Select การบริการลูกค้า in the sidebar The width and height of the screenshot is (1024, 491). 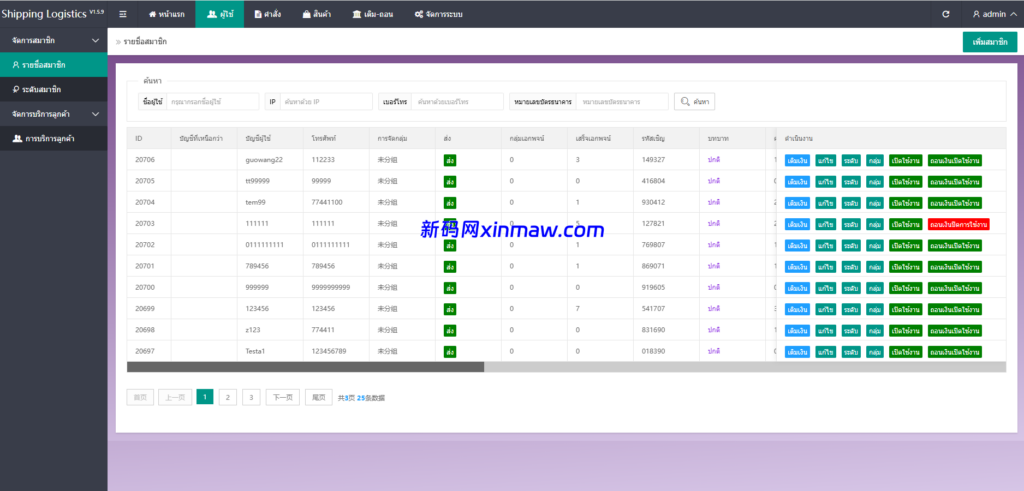click(51, 139)
